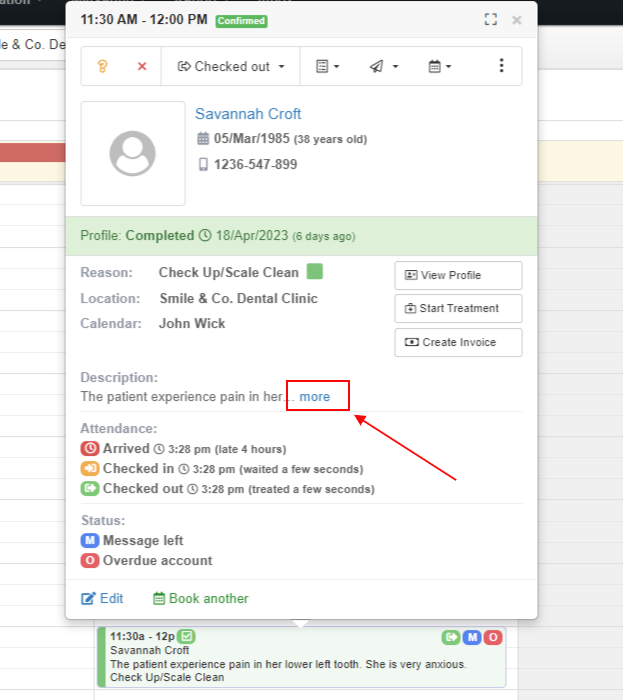Open Savannah Croft patient name link
Image resolution: width=623 pixels, height=700 pixels.
click(x=248, y=114)
